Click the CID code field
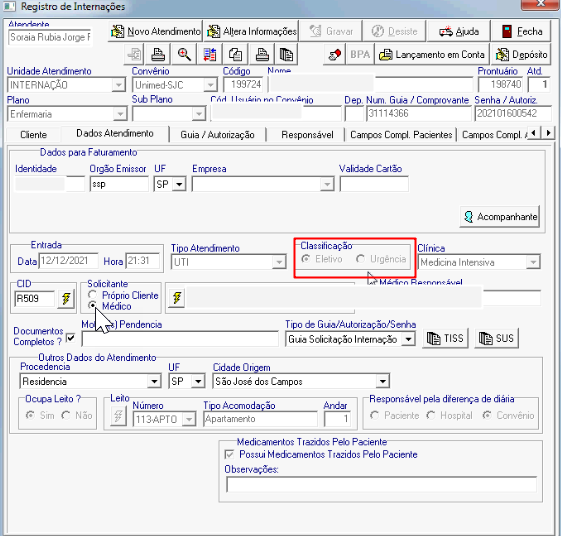Image resolution: width=561 pixels, height=536 pixels. pyautogui.click(x=34, y=298)
